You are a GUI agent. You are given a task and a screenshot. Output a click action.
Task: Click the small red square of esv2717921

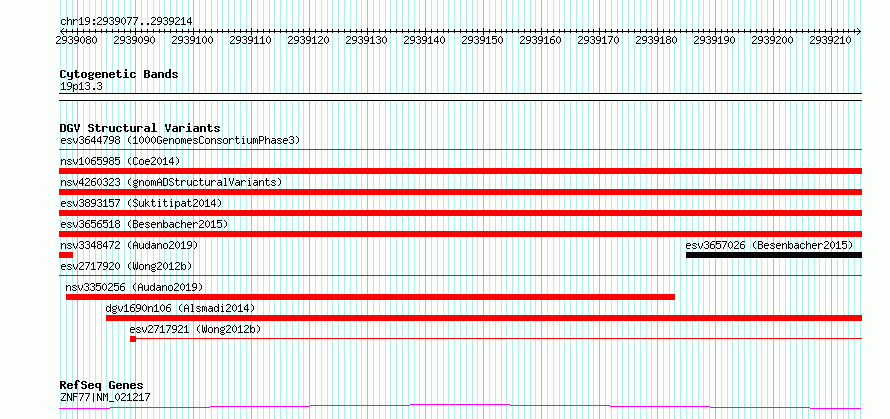click(x=133, y=339)
